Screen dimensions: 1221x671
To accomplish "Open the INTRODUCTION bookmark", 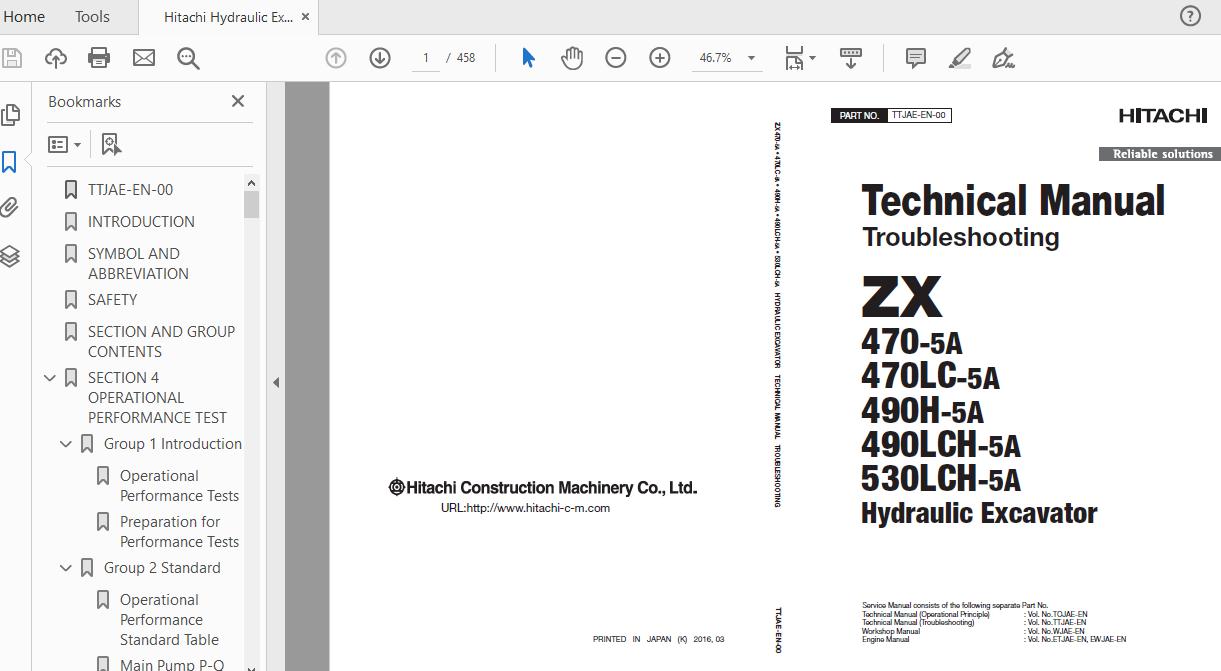I will point(141,222).
